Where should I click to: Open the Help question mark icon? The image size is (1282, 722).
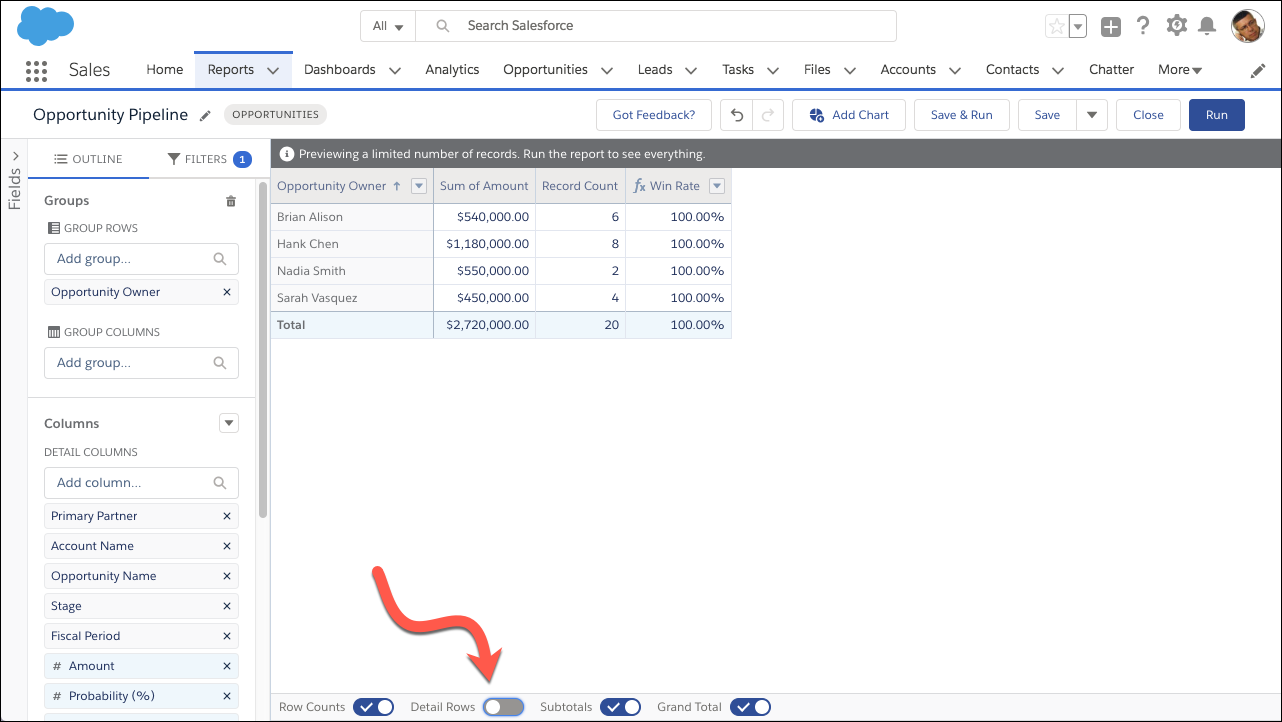(1143, 26)
